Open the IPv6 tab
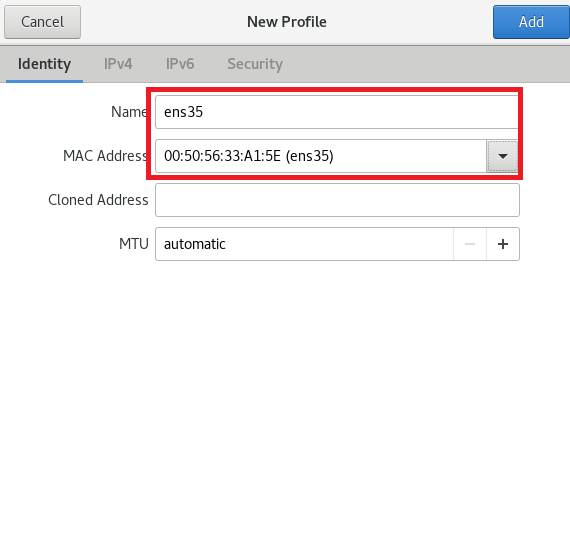570x534 pixels. point(180,64)
